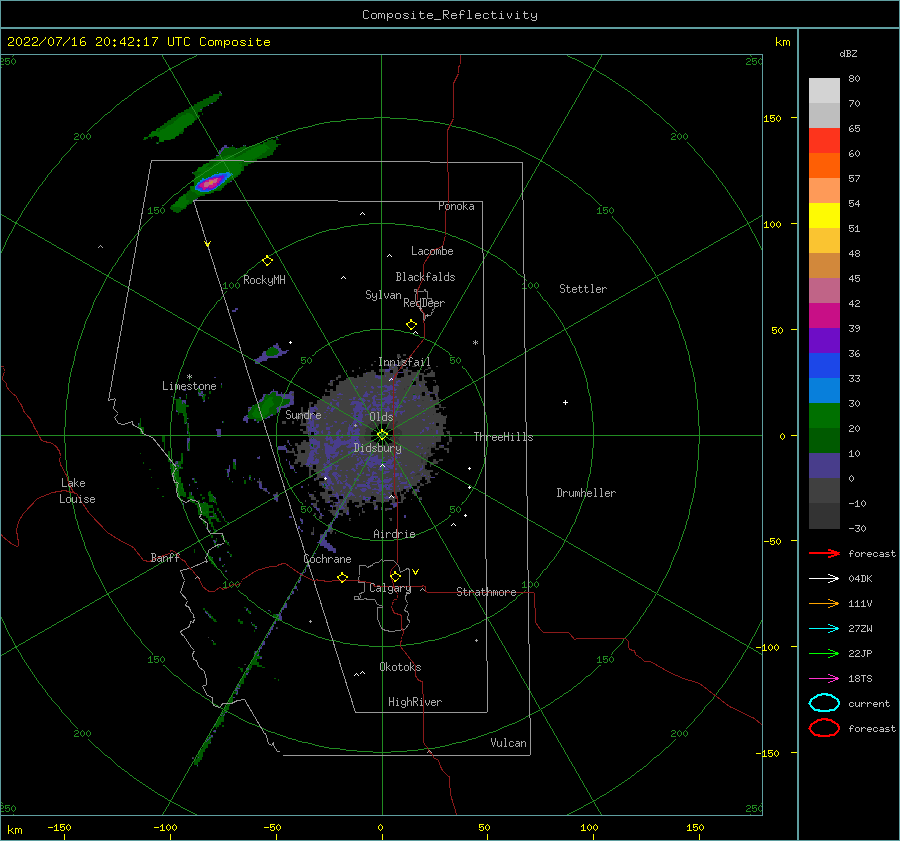Click the dBZ legend heading
The image size is (900, 841).
[848, 53]
